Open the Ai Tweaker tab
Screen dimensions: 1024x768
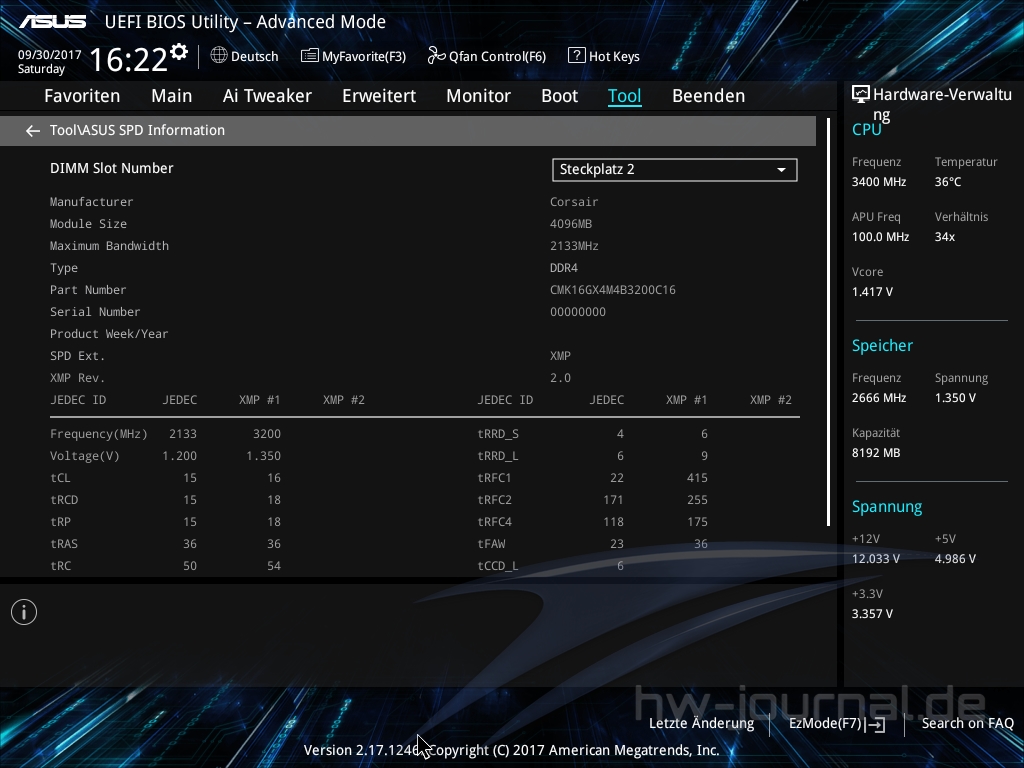(267, 96)
